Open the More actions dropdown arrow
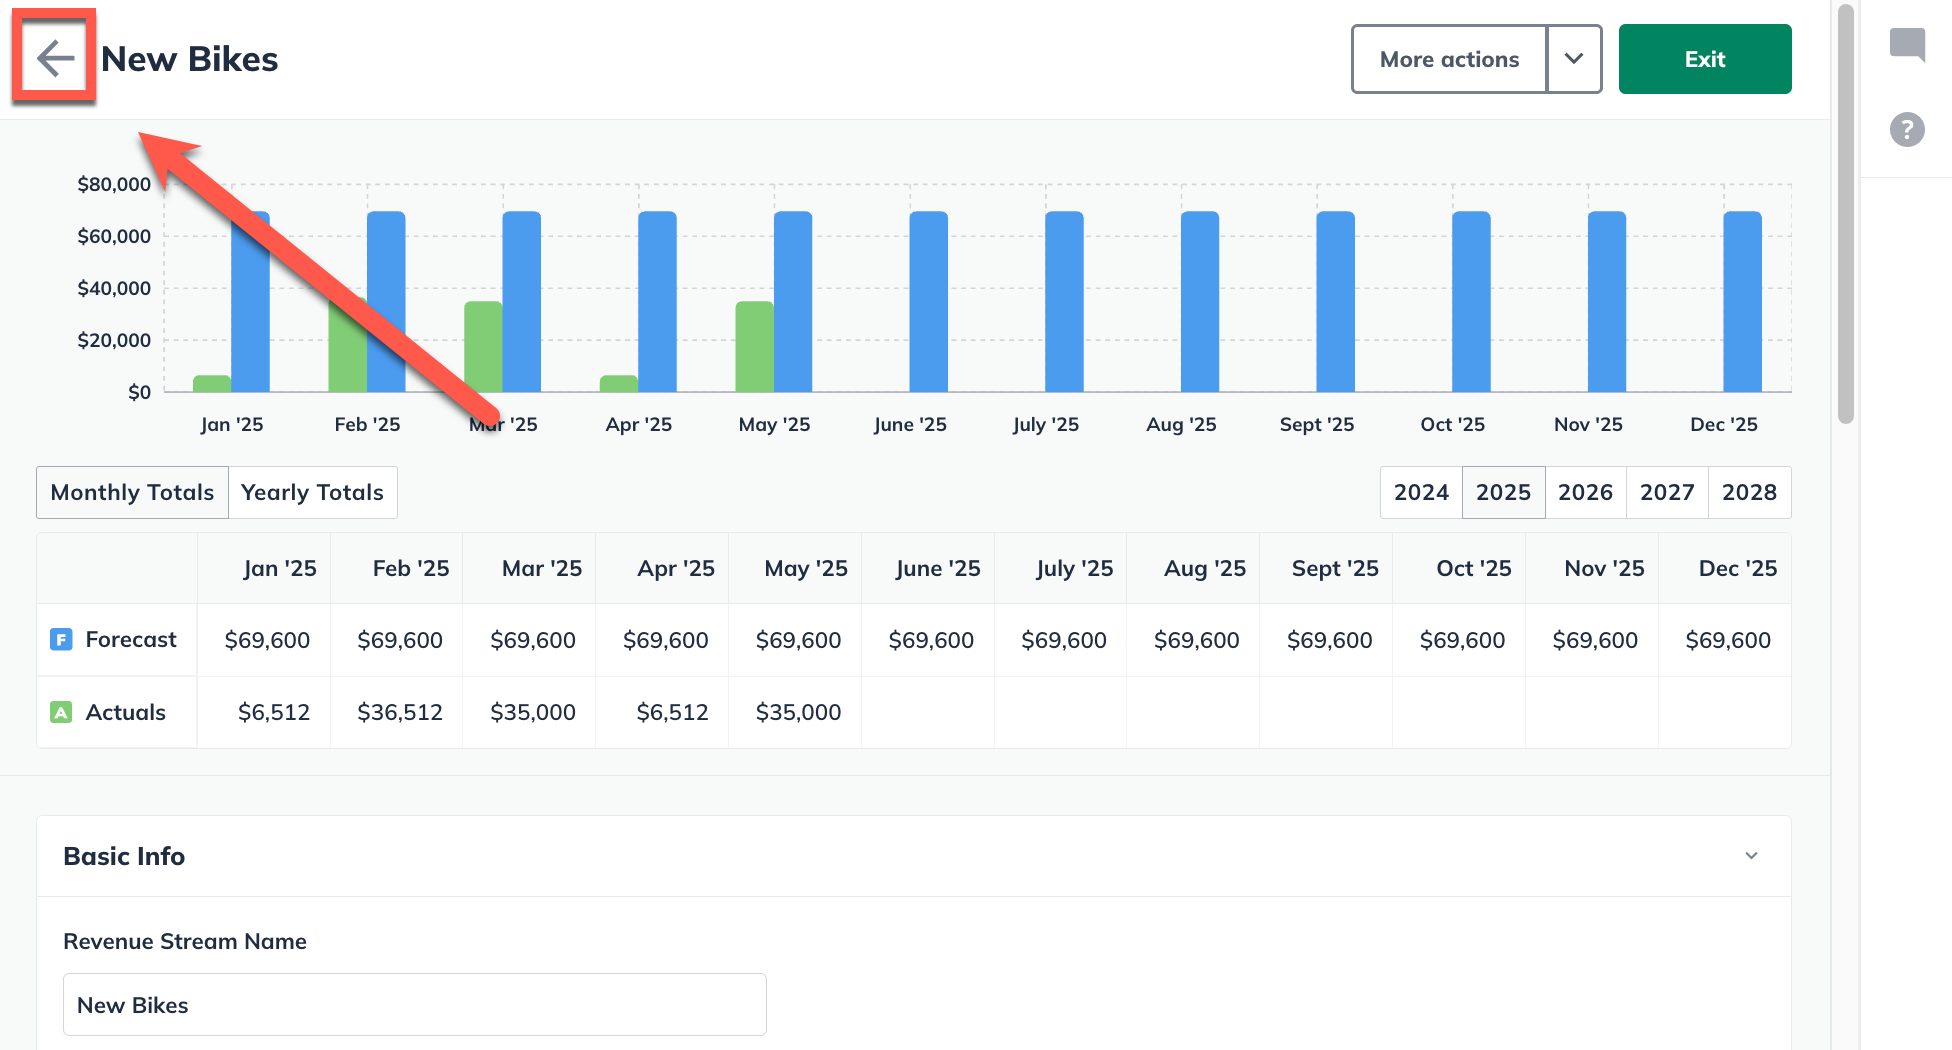 (x=1573, y=59)
